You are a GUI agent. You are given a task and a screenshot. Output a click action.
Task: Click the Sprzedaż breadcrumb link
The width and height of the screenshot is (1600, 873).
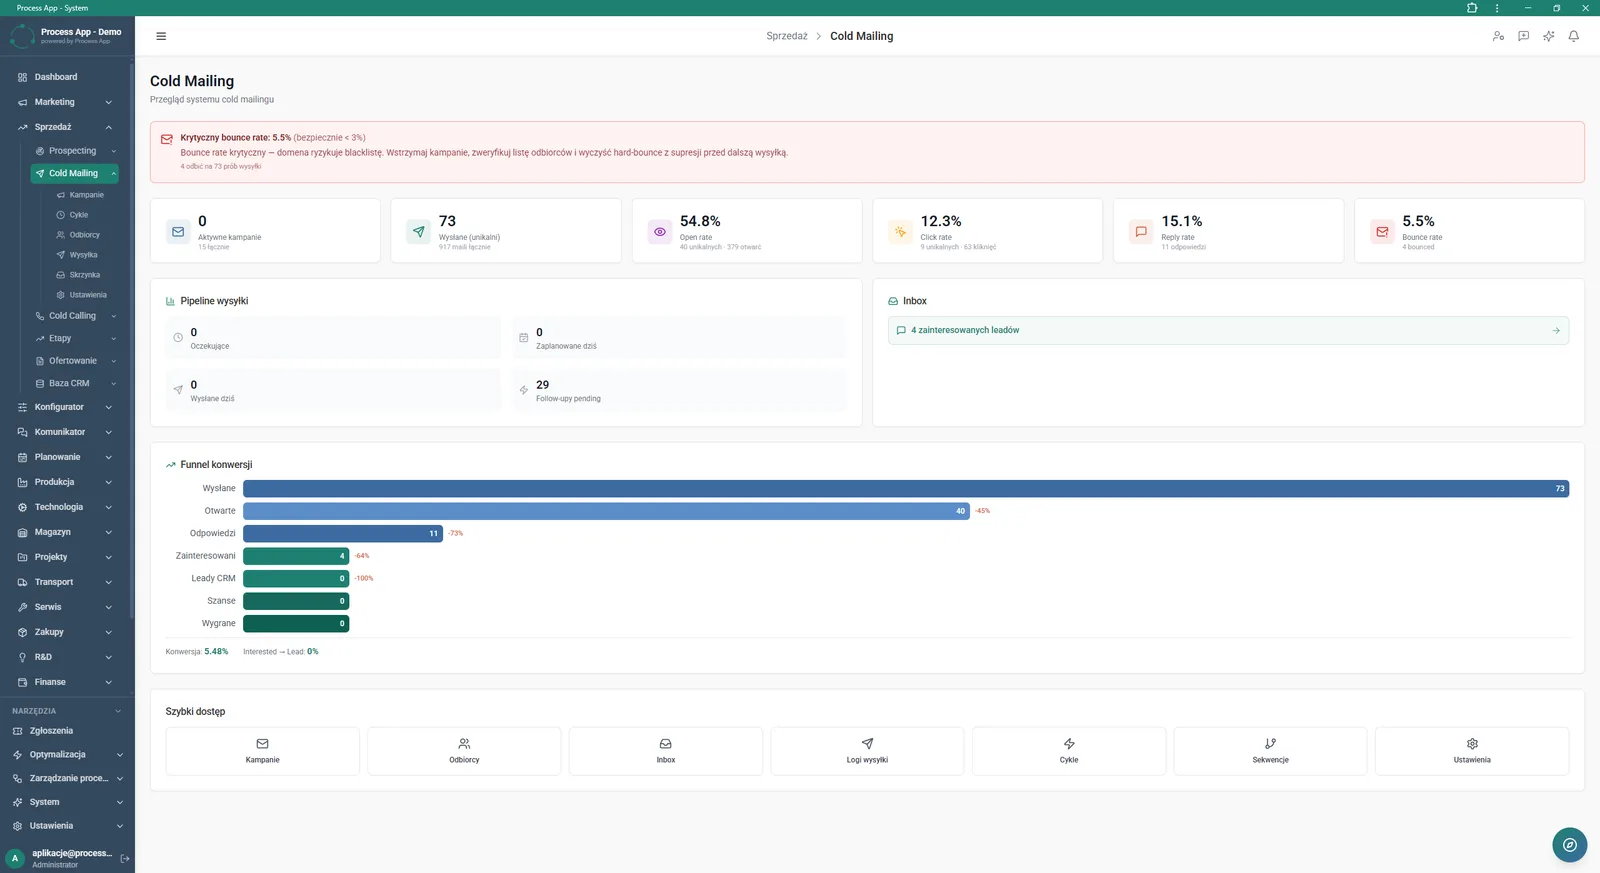tap(787, 36)
